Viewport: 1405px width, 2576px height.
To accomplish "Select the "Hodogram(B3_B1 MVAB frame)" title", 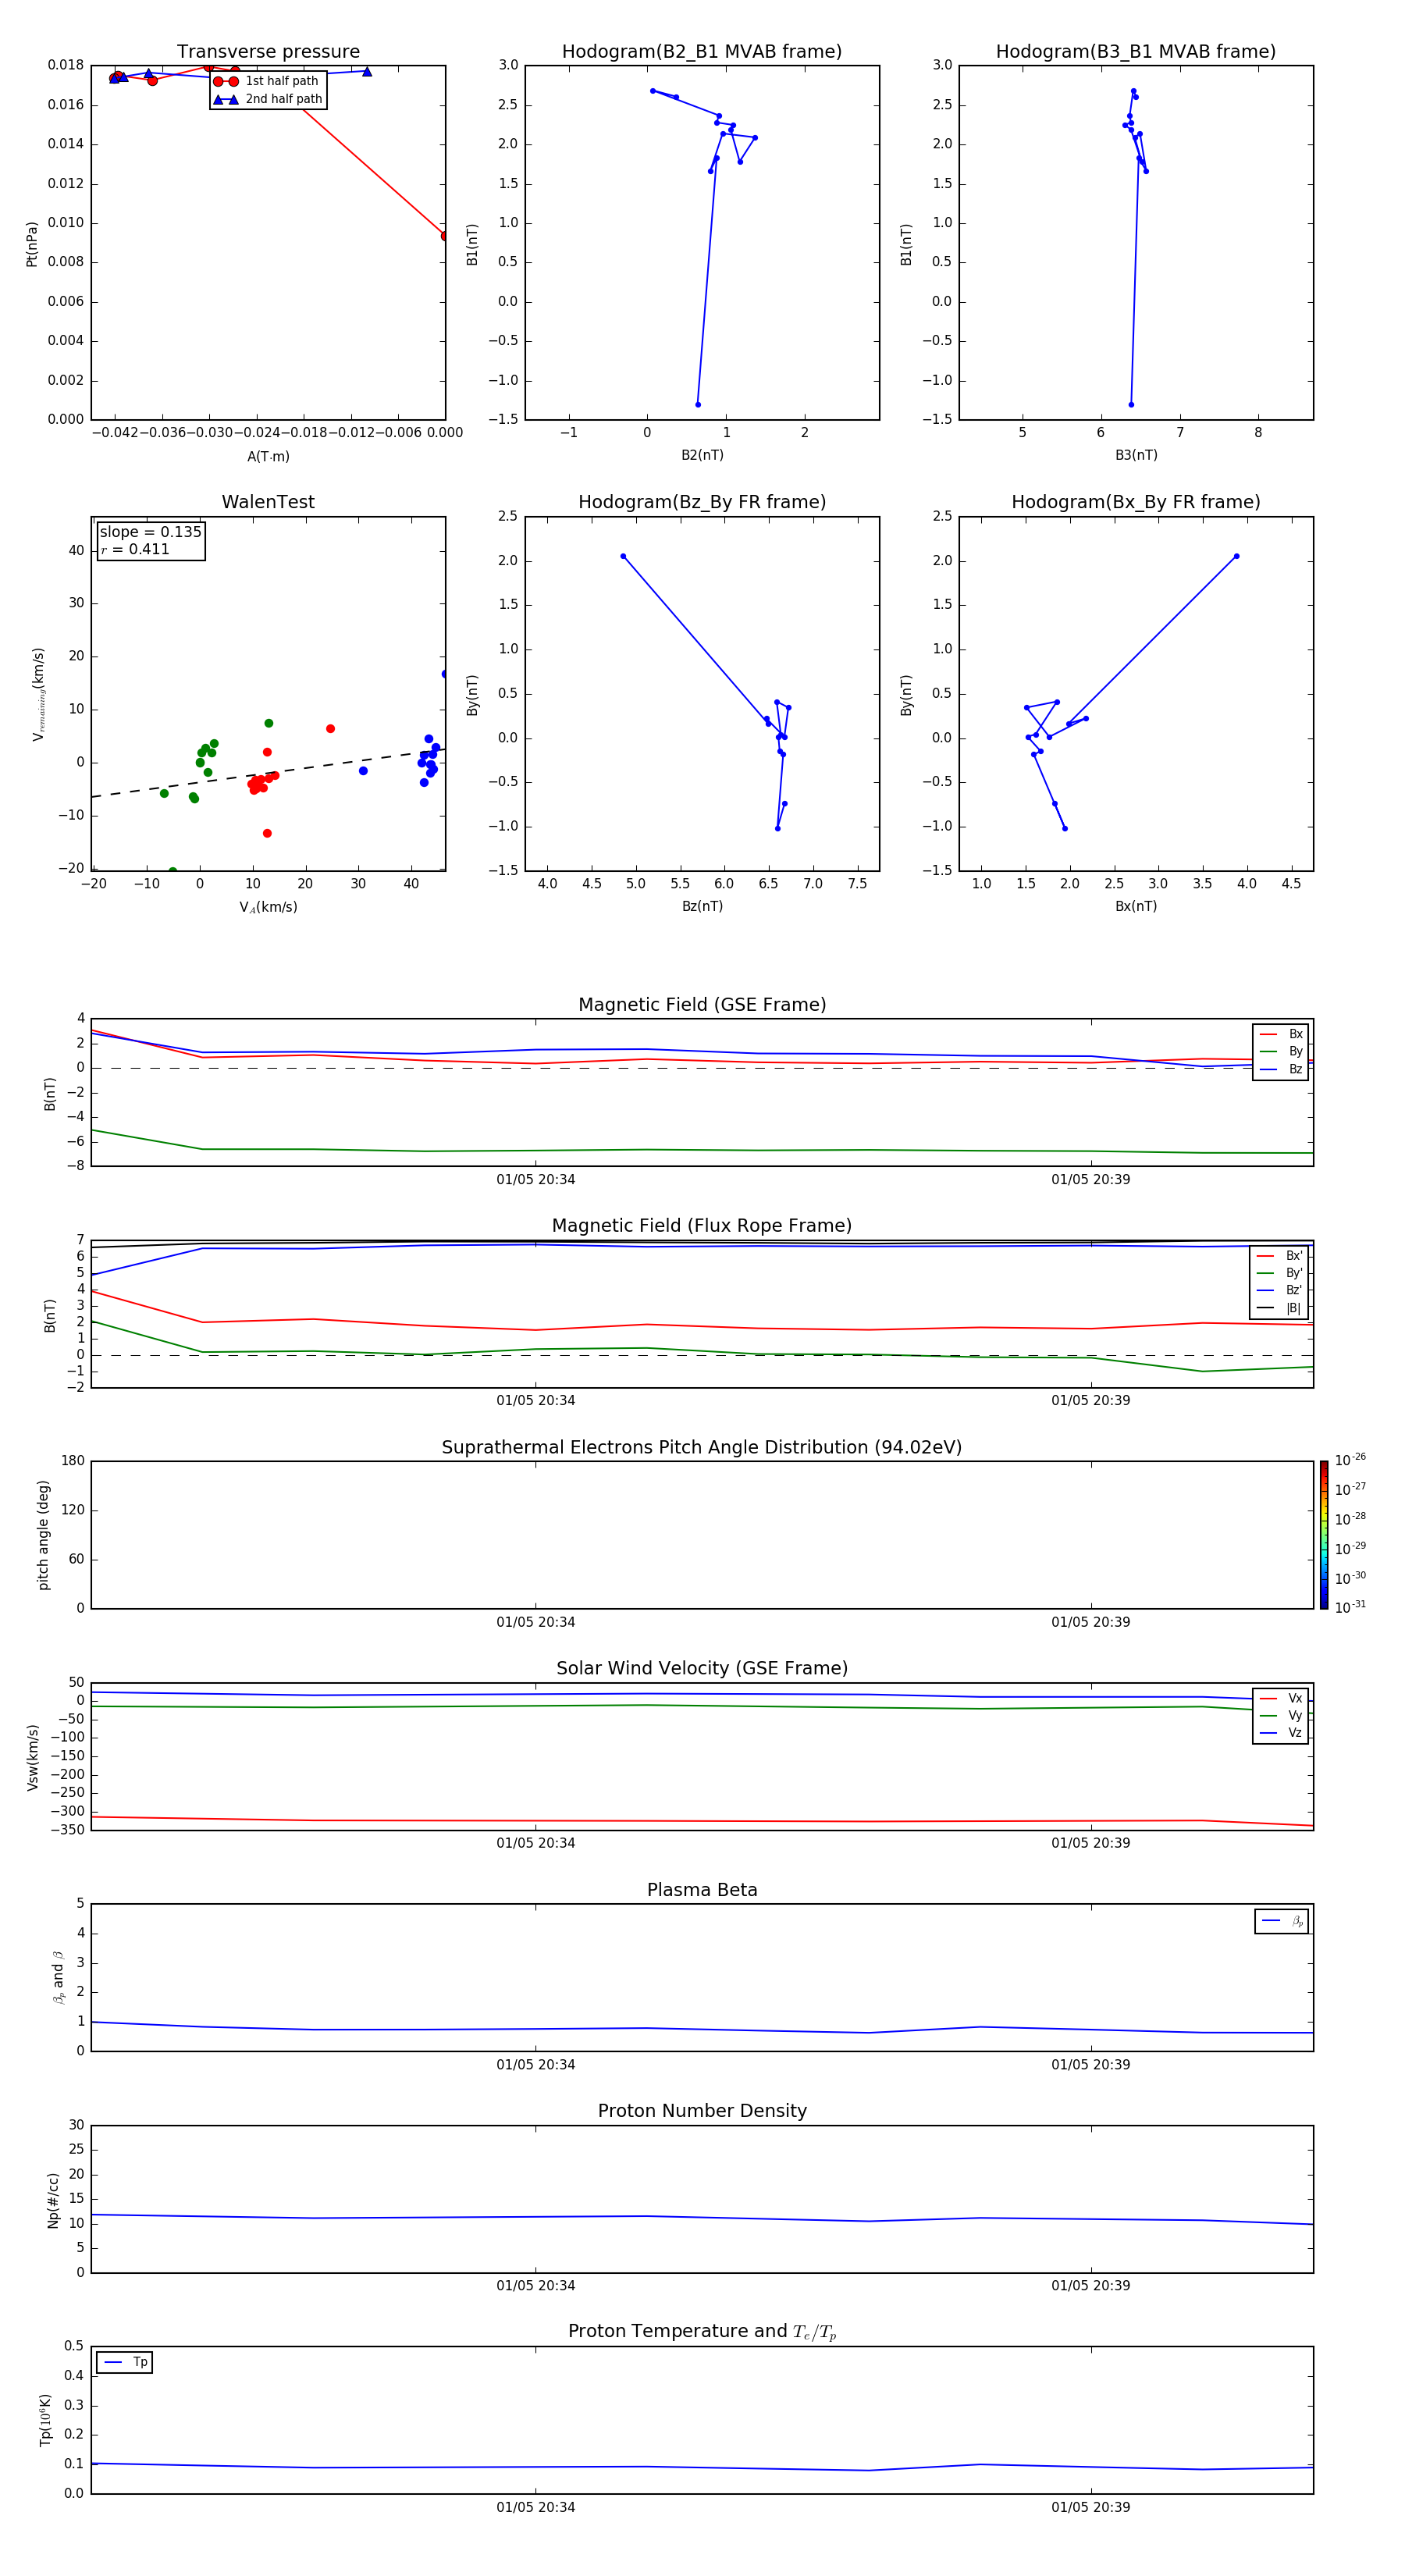I will pos(1136,52).
